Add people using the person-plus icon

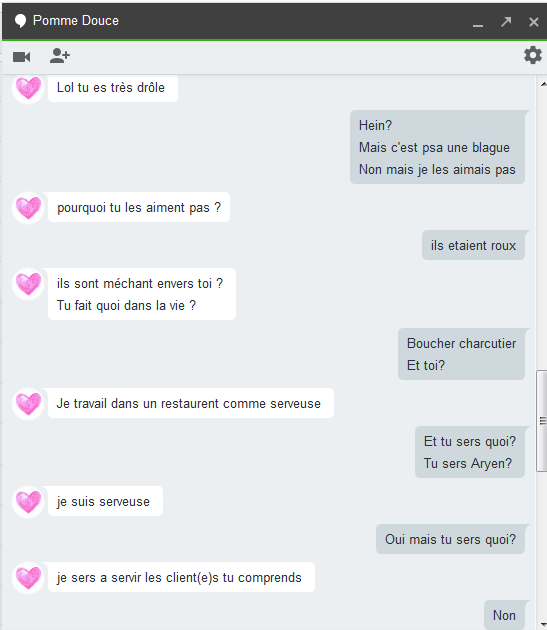pyautogui.click(x=59, y=56)
